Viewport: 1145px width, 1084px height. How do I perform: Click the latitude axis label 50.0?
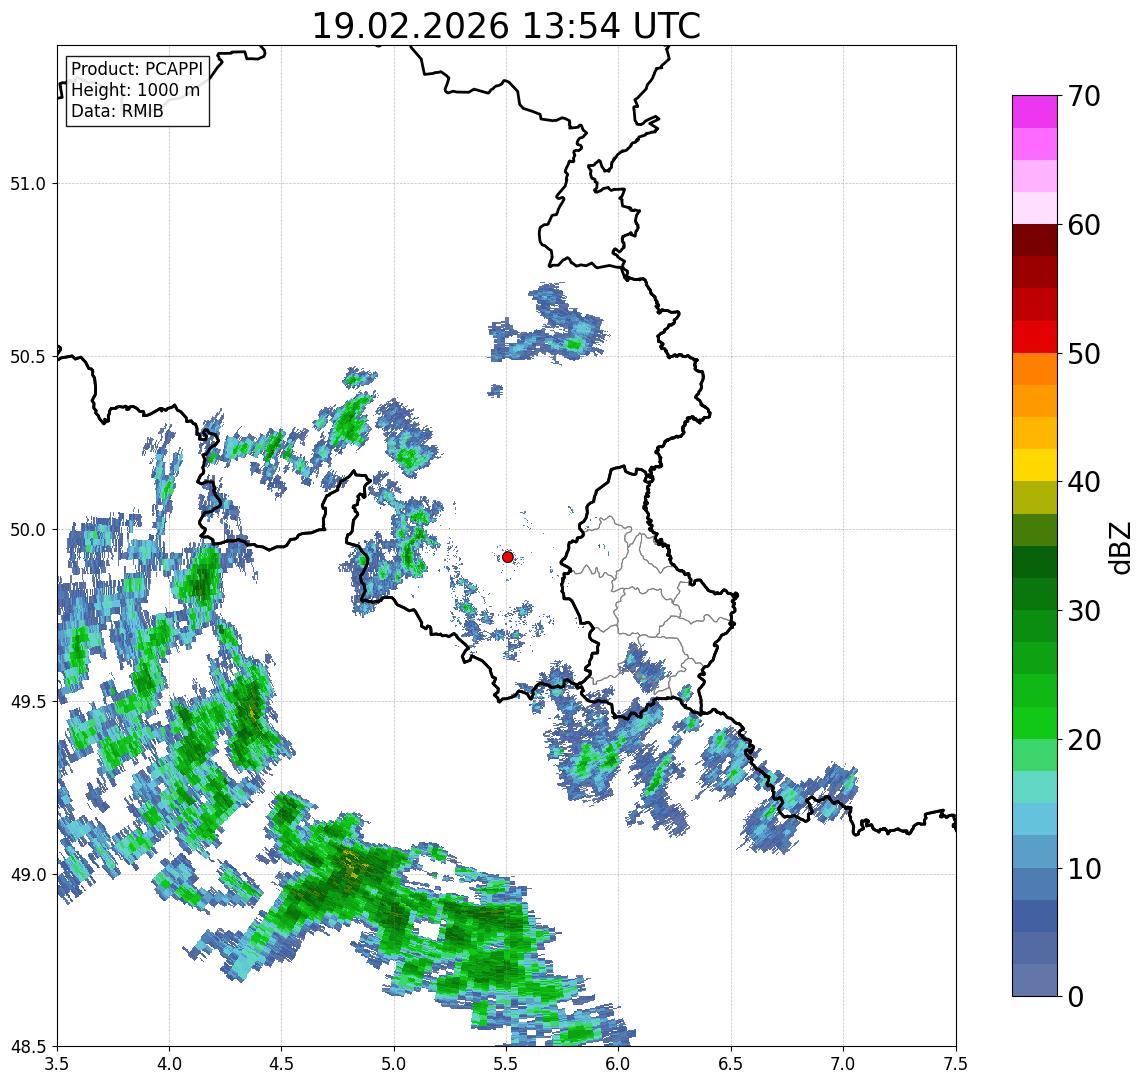[28, 530]
